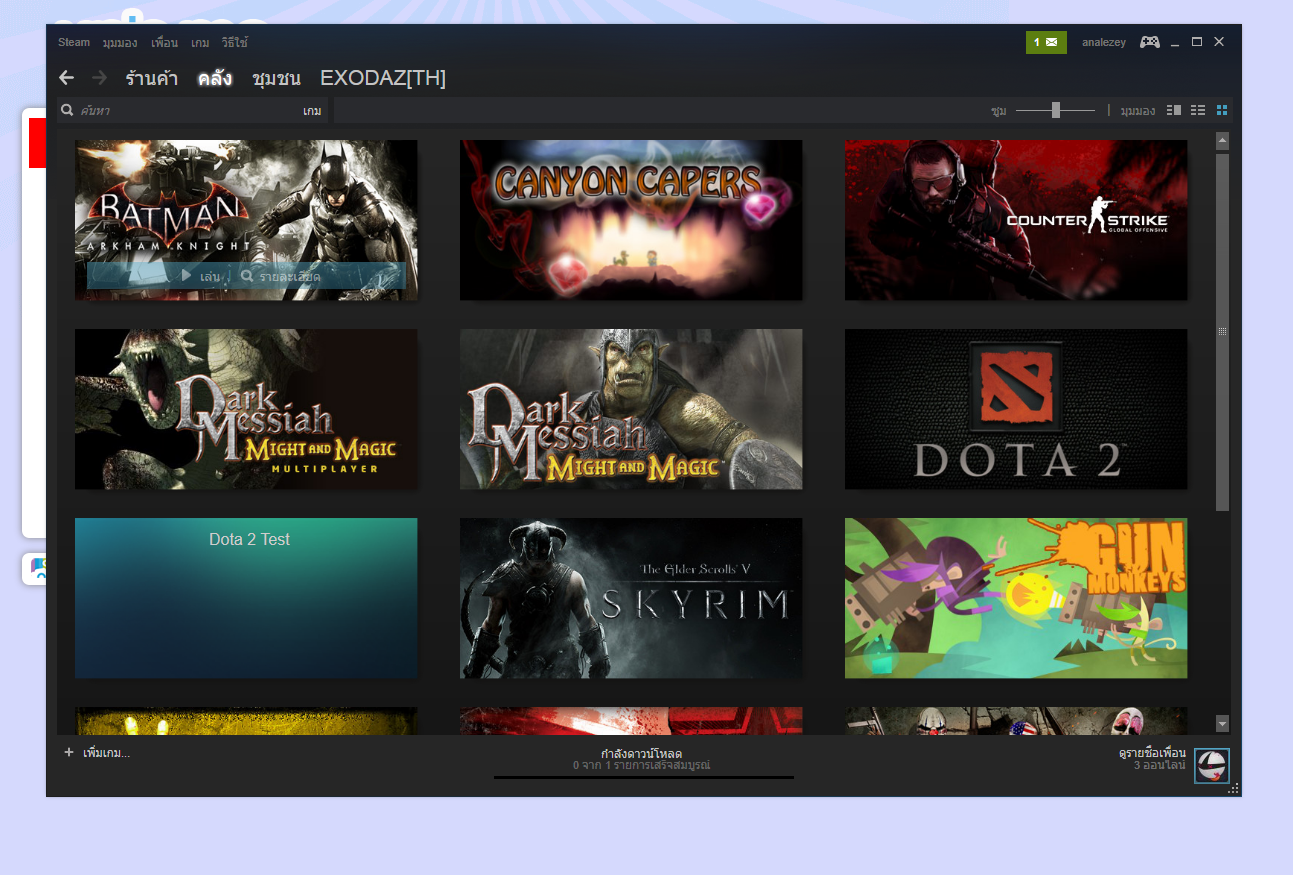Click the magnifier details icon on Batman tile
The image size is (1293, 875).
point(247,275)
